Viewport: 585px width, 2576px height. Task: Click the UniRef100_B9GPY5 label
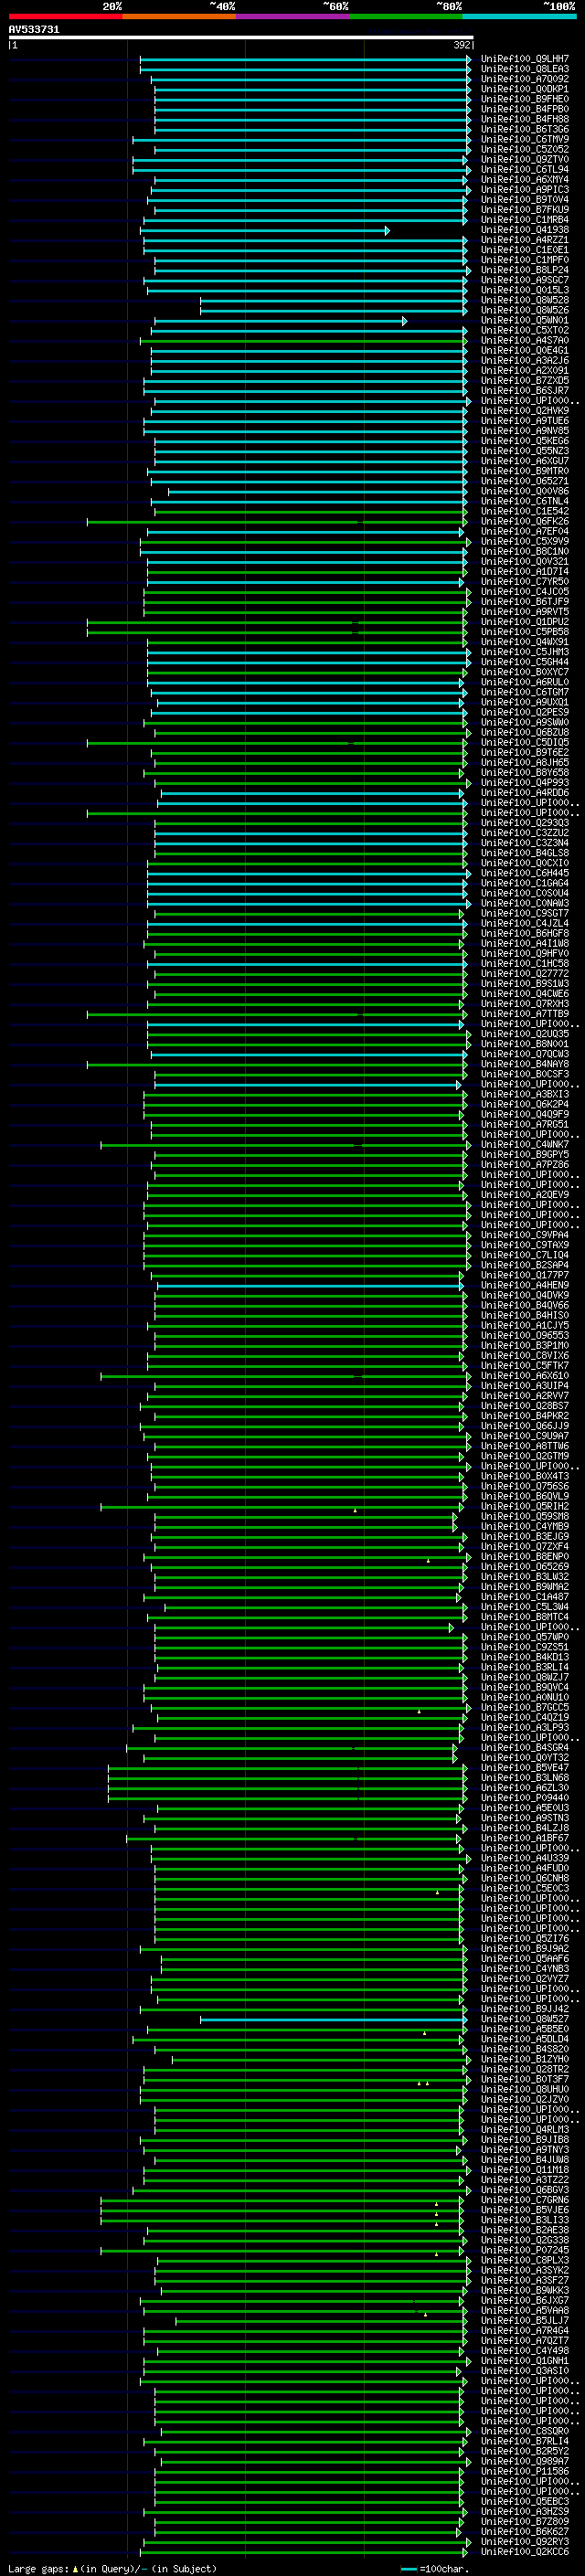(x=525, y=1155)
